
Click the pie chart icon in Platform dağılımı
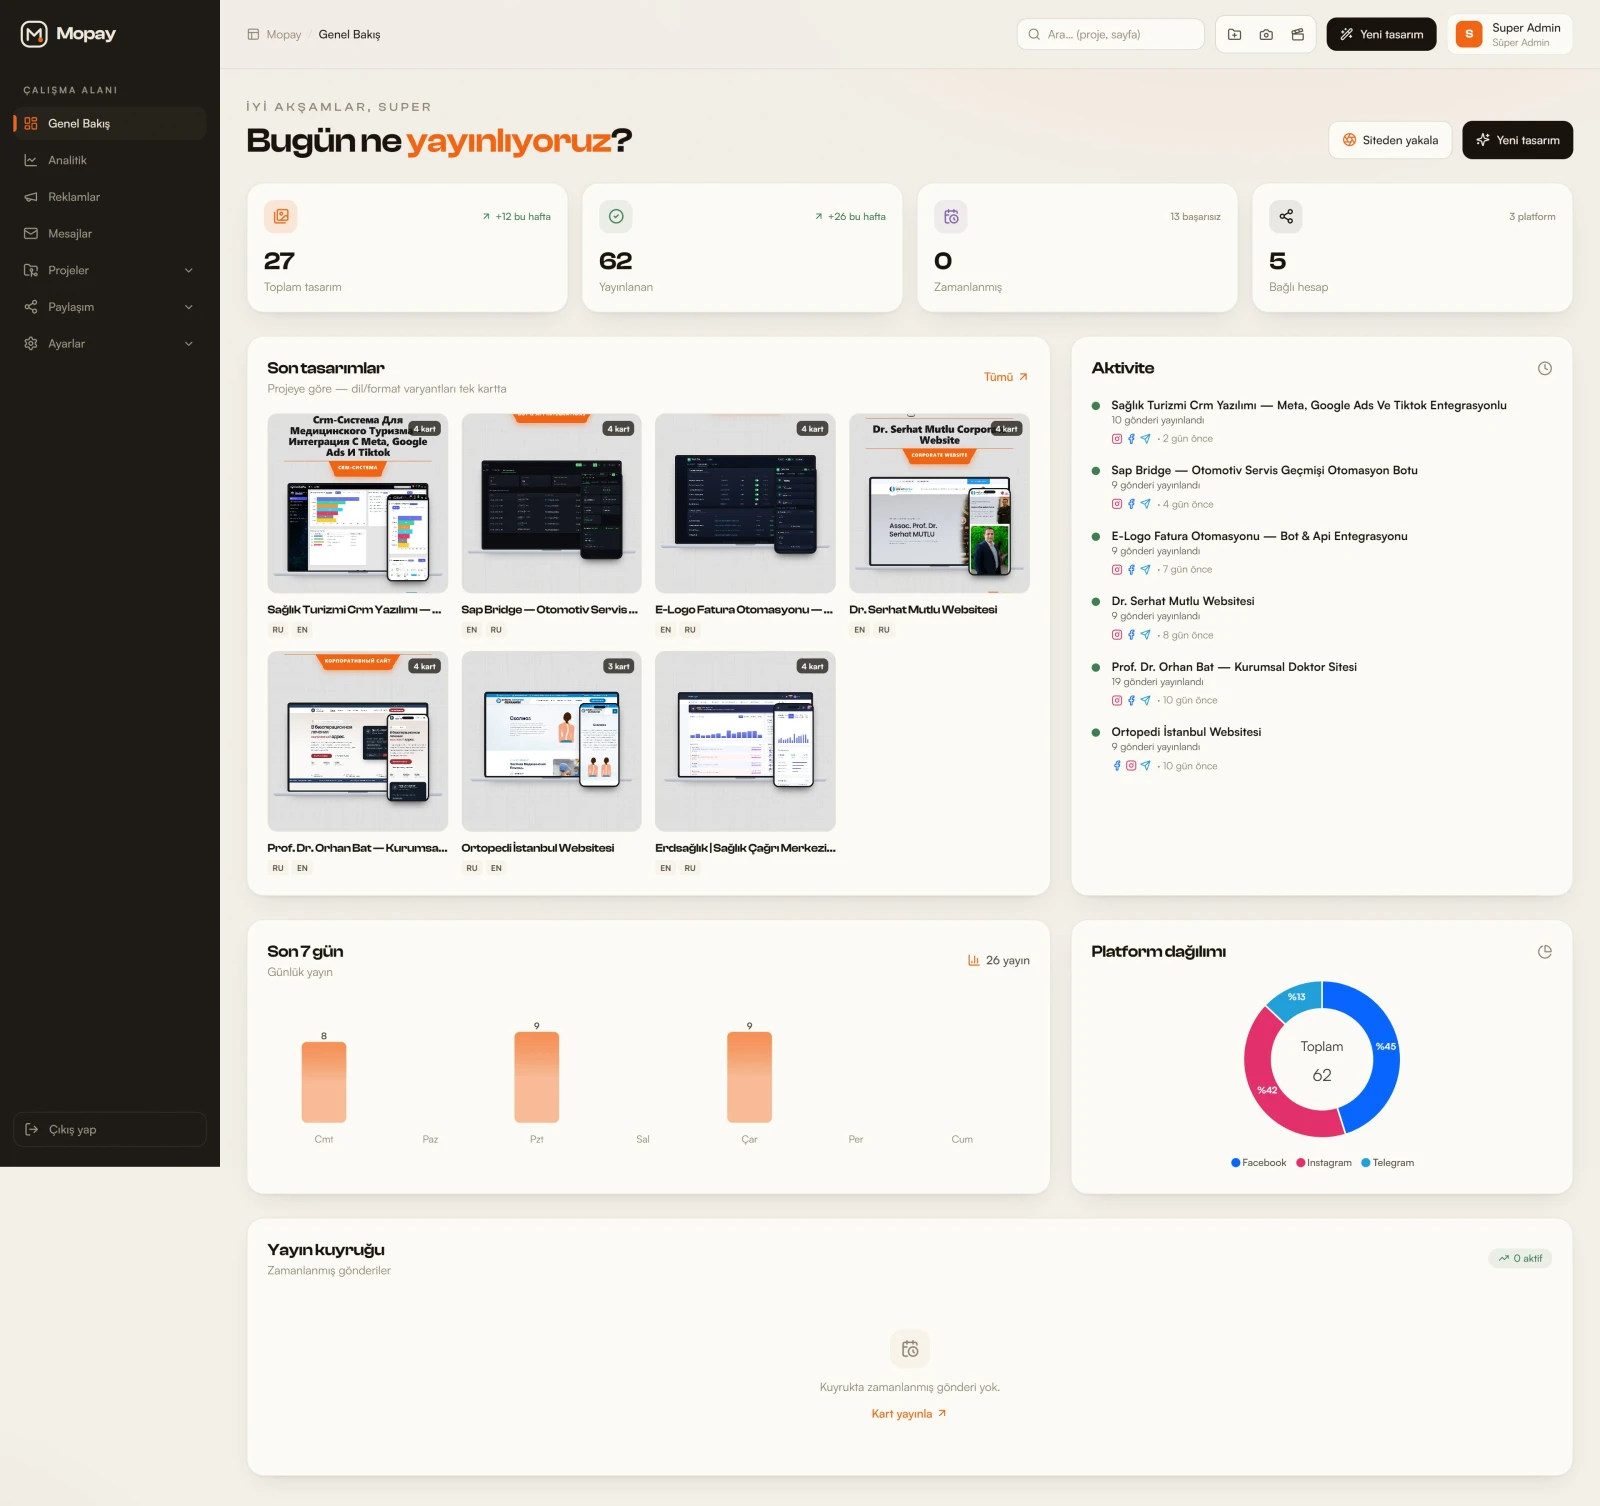1545,952
